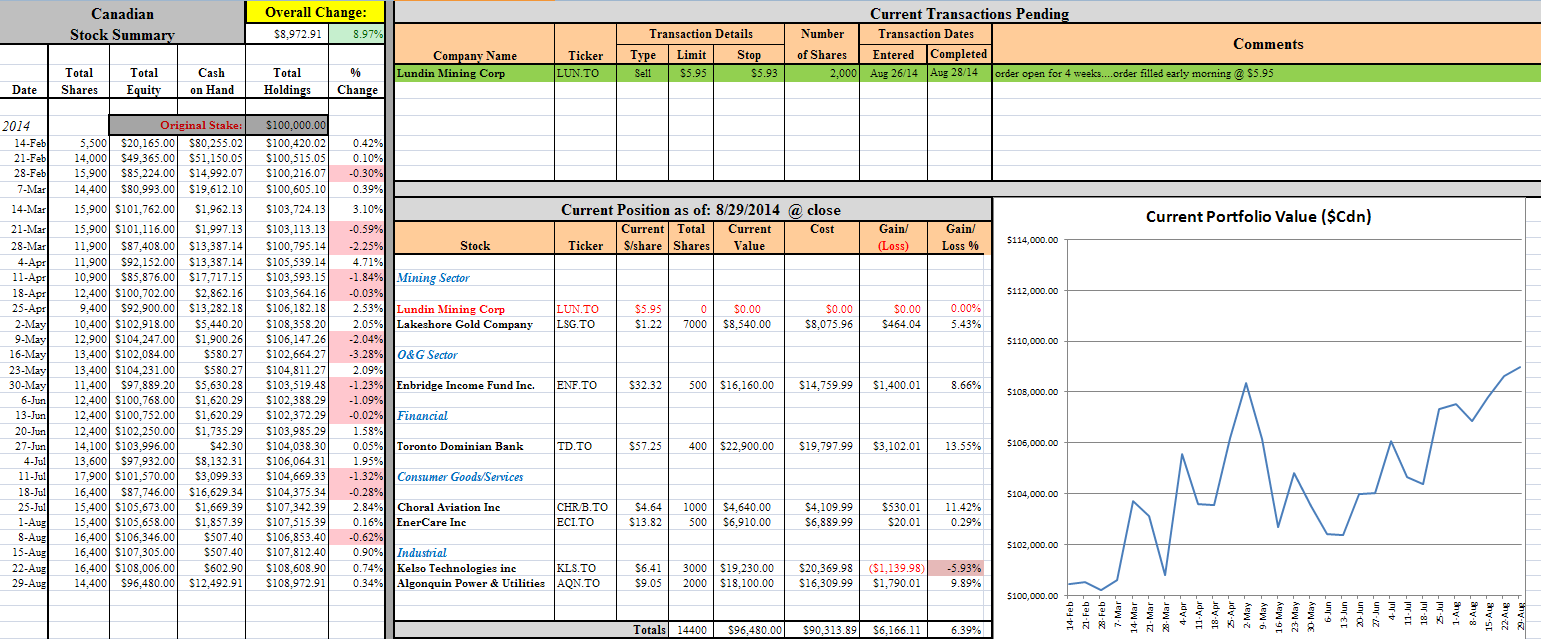Viewport: 1541px width, 639px height.
Task: Click the O&G Sector heading
Action: (427, 355)
